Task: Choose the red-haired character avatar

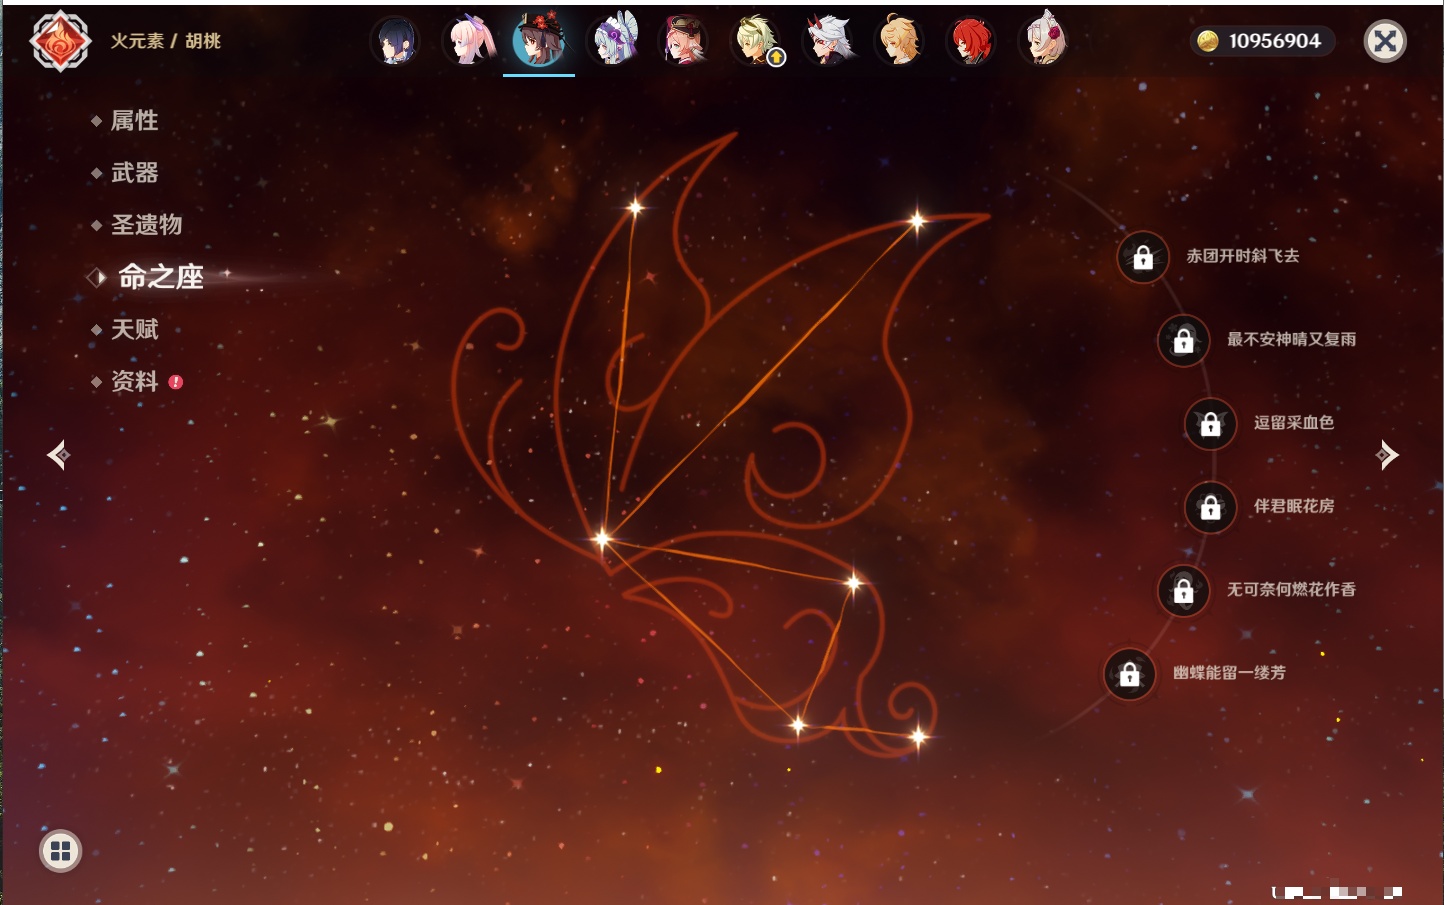Action: 971,41
